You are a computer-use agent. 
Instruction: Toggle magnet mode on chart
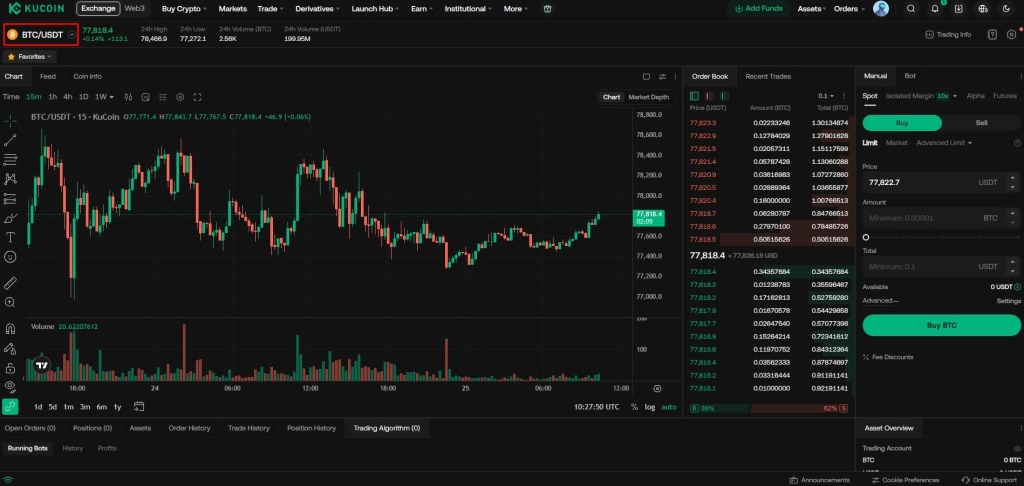click(x=10, y=329)
